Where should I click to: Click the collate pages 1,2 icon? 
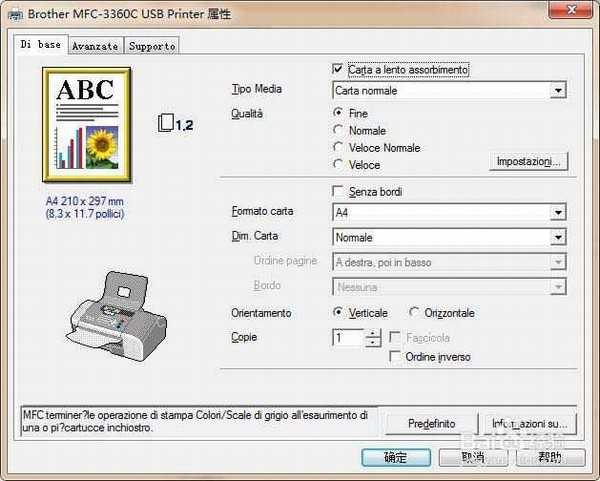pyautogui.click(x=175, y=124)
